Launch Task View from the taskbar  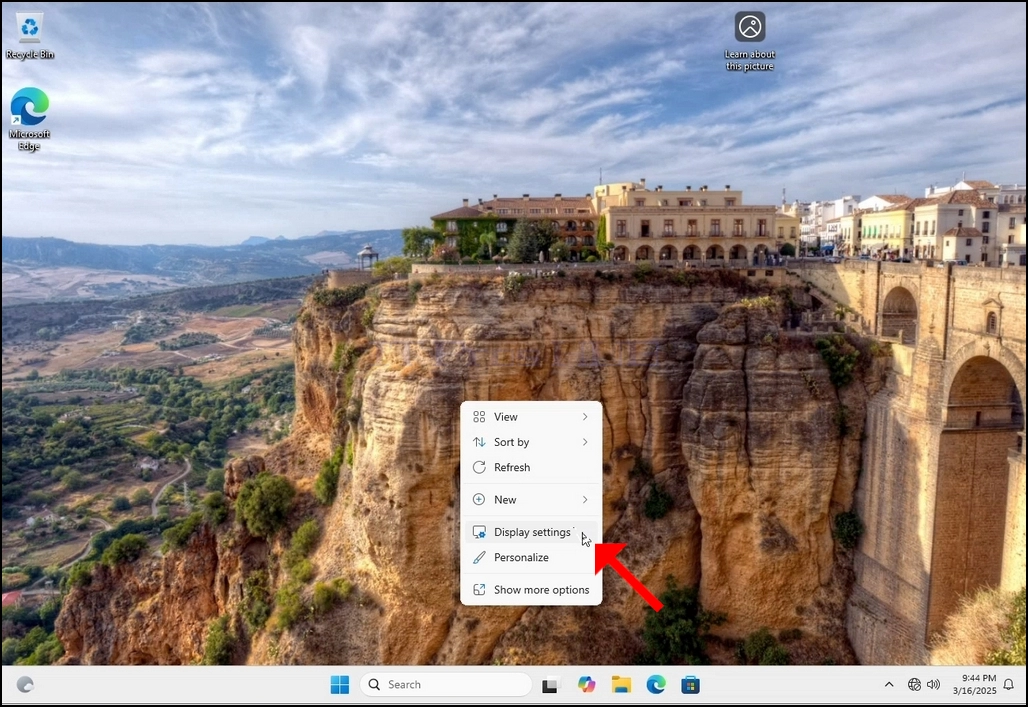pyautogui.click(x=550, y=685)
